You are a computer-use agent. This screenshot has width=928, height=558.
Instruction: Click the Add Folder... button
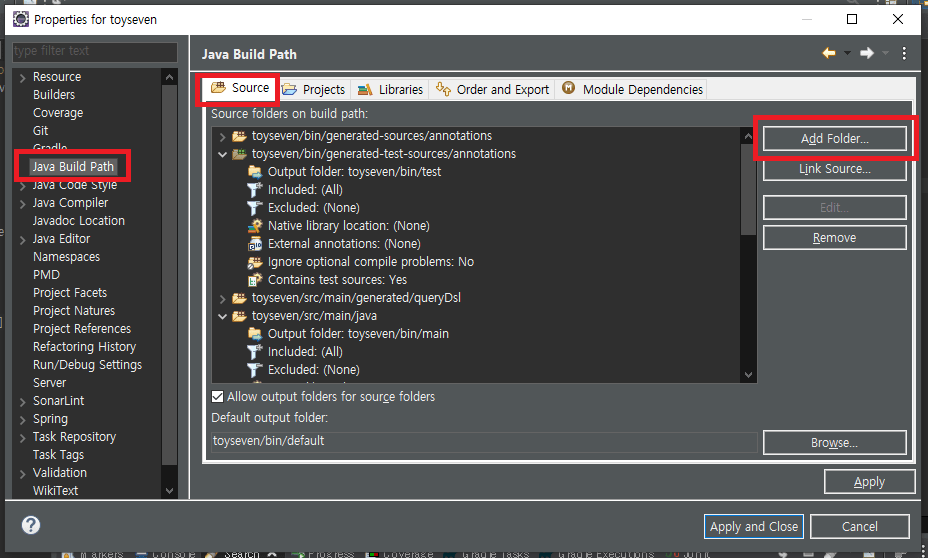click(x=834, y=138)
